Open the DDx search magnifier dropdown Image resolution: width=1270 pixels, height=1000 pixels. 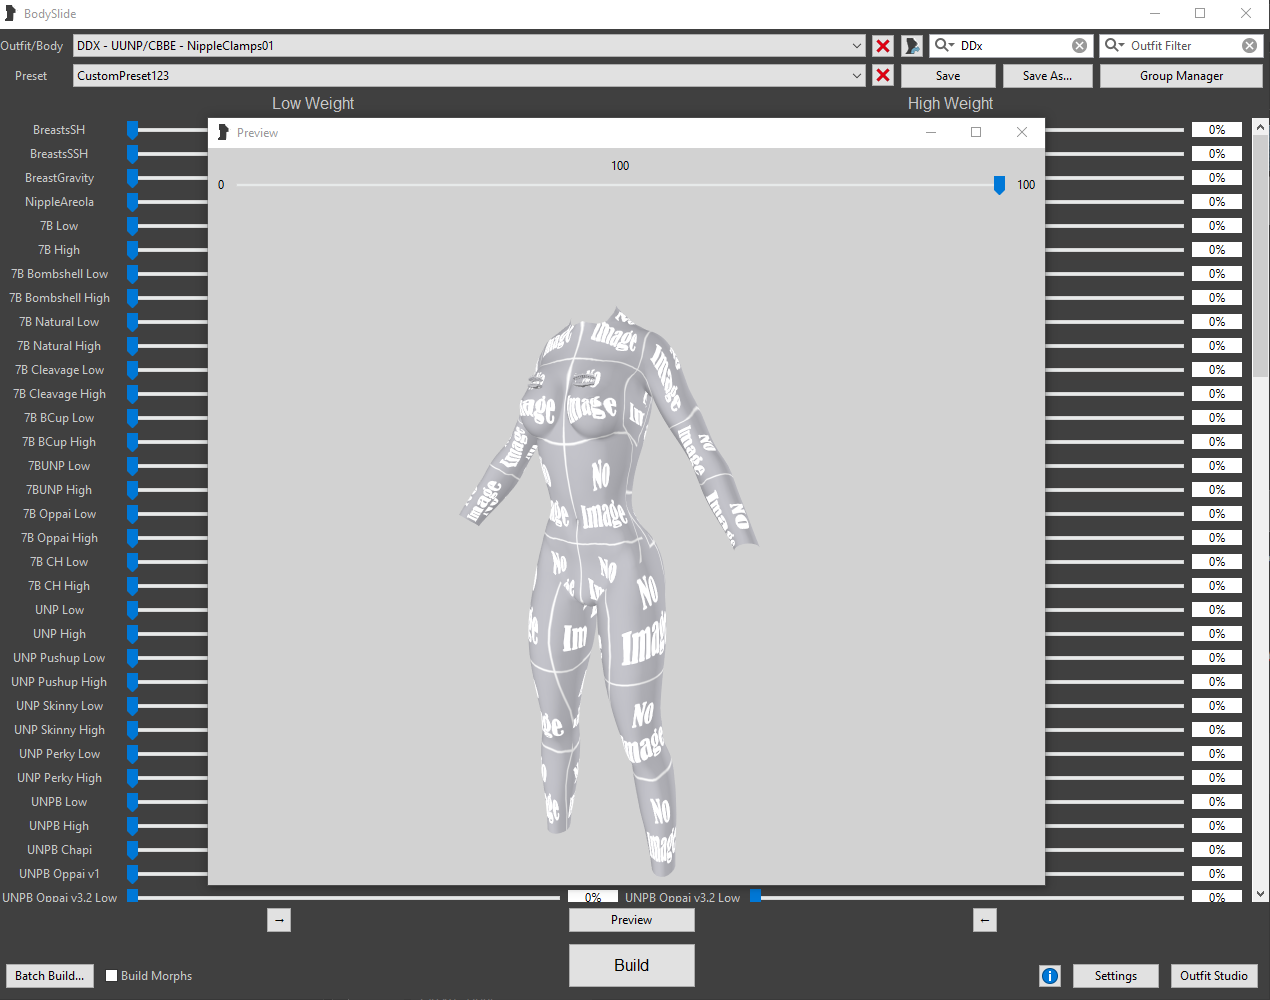click(944, 46)
